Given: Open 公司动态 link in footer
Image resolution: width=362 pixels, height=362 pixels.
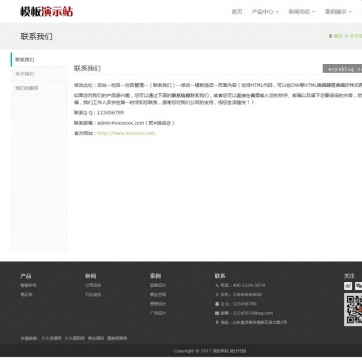Looking at the screenshot, I should [93, 285].
